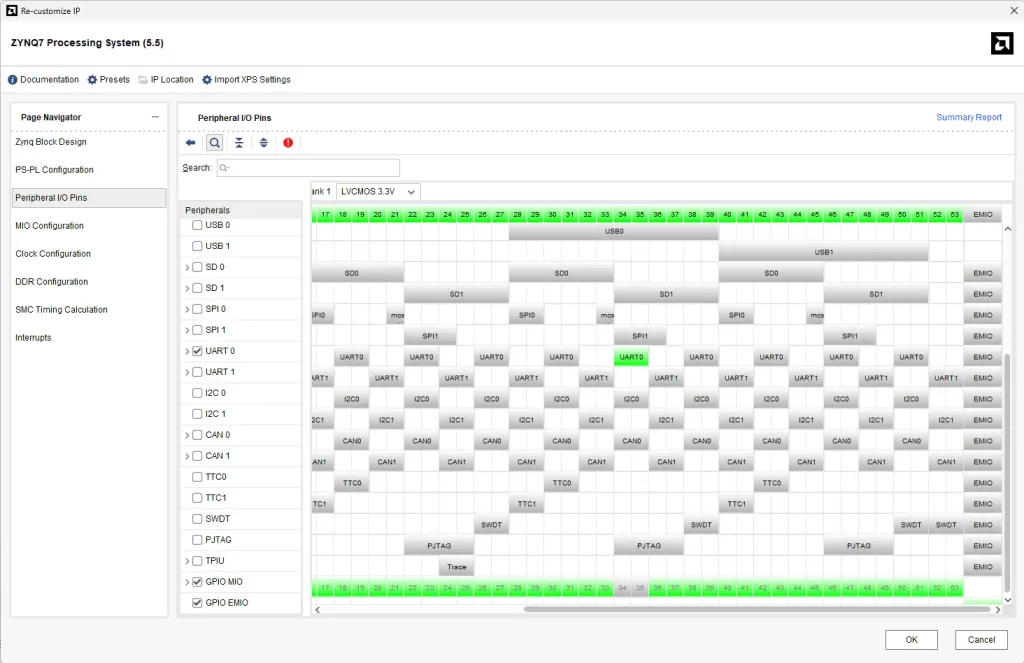Click the horizontal scrollbar right arrow
This screenshot has width=1024, height=663.
(x=997, y=609)
